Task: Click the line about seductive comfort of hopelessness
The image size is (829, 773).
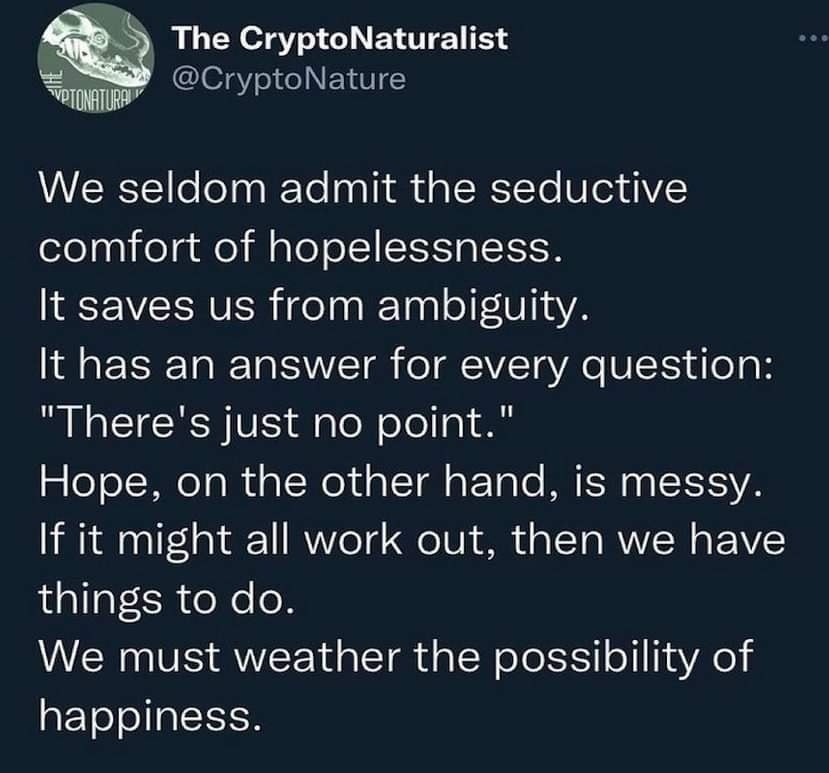Action: tap(361, 186)
